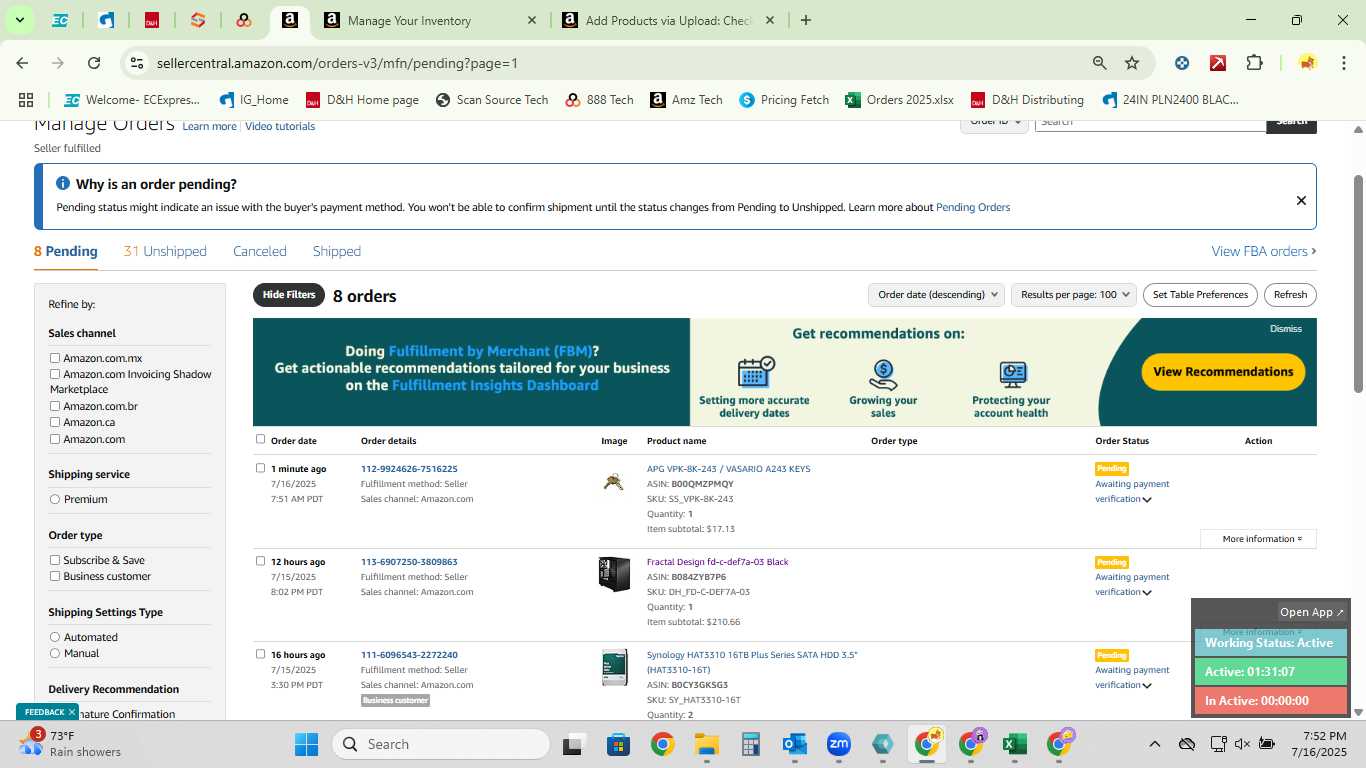Check the Amazon.com sales channel

click(x=55, y=439)
